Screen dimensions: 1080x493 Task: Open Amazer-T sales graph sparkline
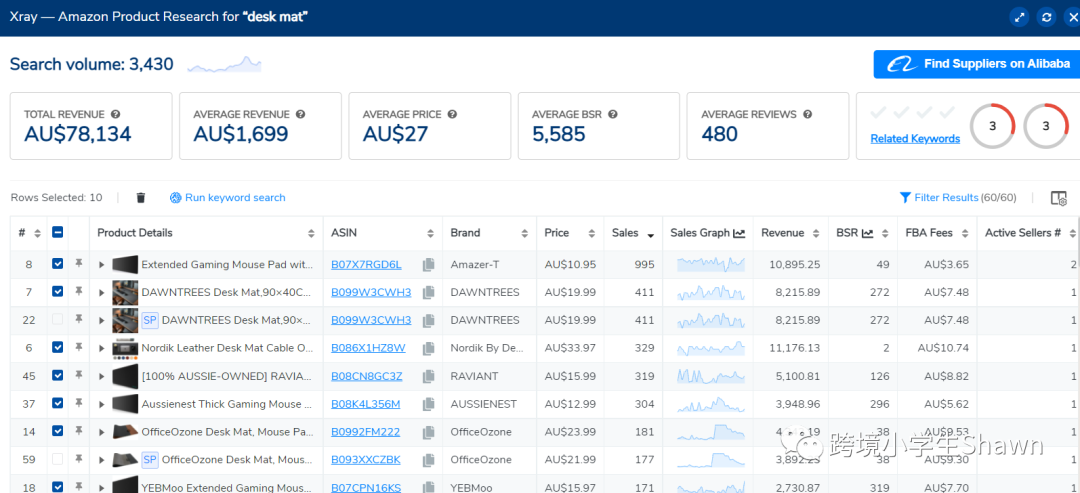[x=711, y=264]
